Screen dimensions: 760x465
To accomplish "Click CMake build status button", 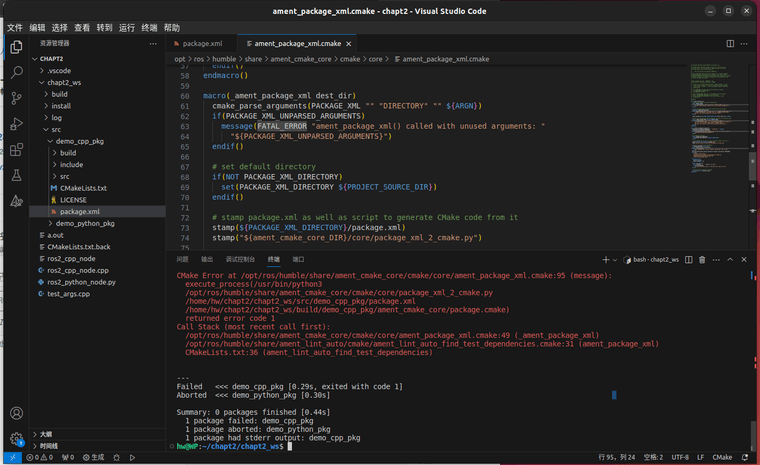I will point(93,457).
